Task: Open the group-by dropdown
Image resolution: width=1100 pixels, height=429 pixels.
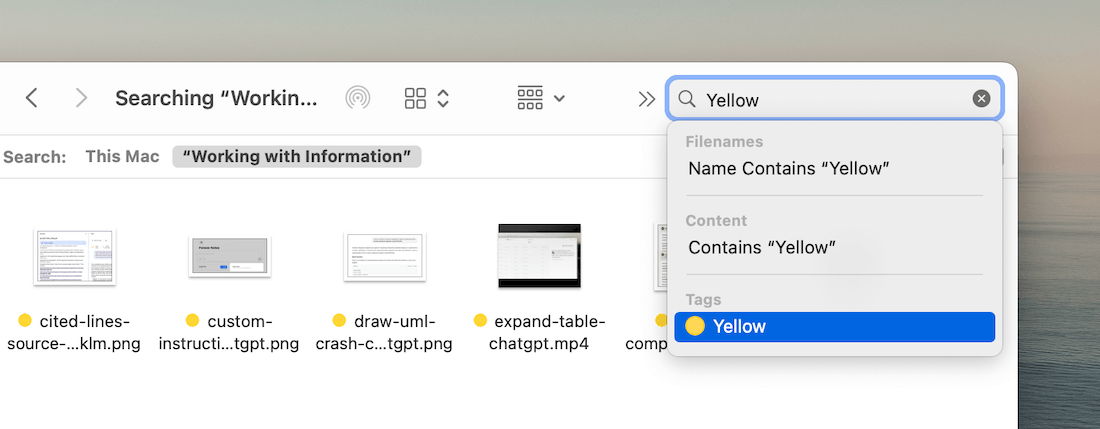Action: [x=541, y=98]
